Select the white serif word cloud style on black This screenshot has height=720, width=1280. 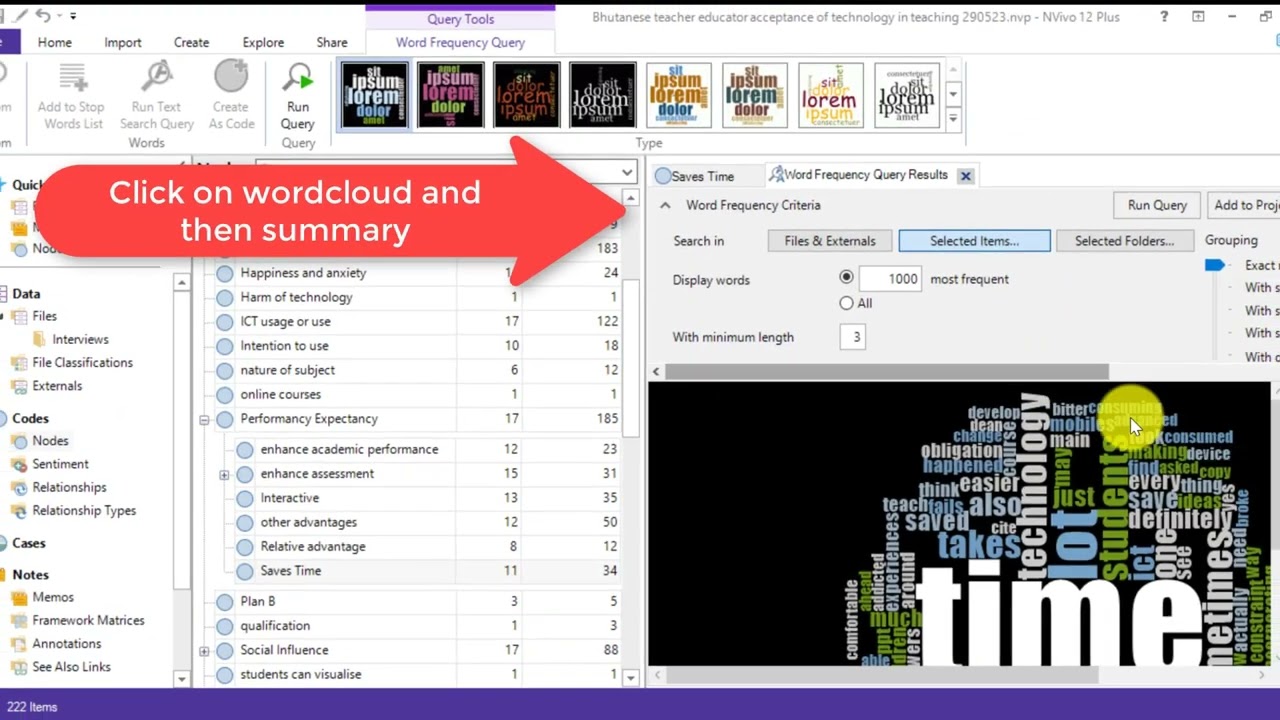(603, 95)
